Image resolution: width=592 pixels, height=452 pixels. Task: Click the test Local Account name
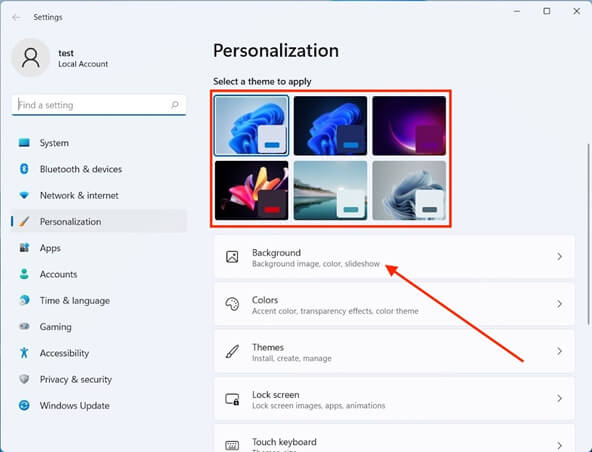click(83, 58)
